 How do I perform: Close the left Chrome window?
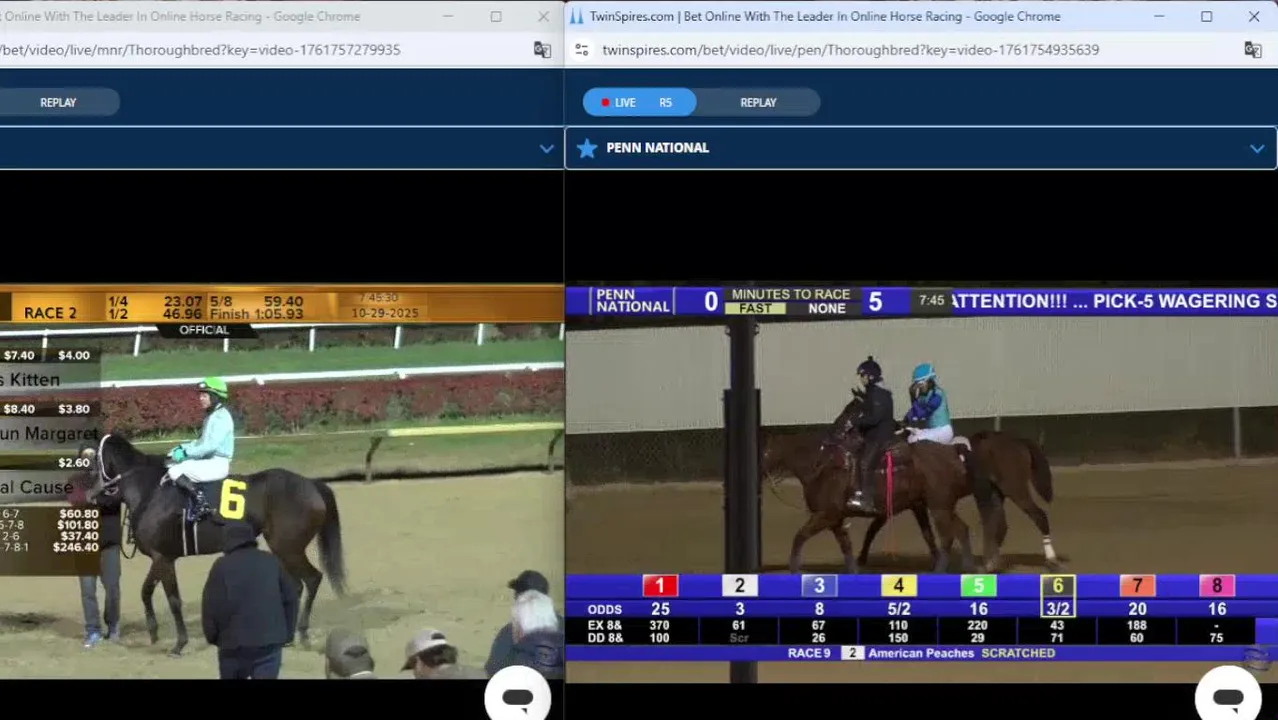click(543, 16)
